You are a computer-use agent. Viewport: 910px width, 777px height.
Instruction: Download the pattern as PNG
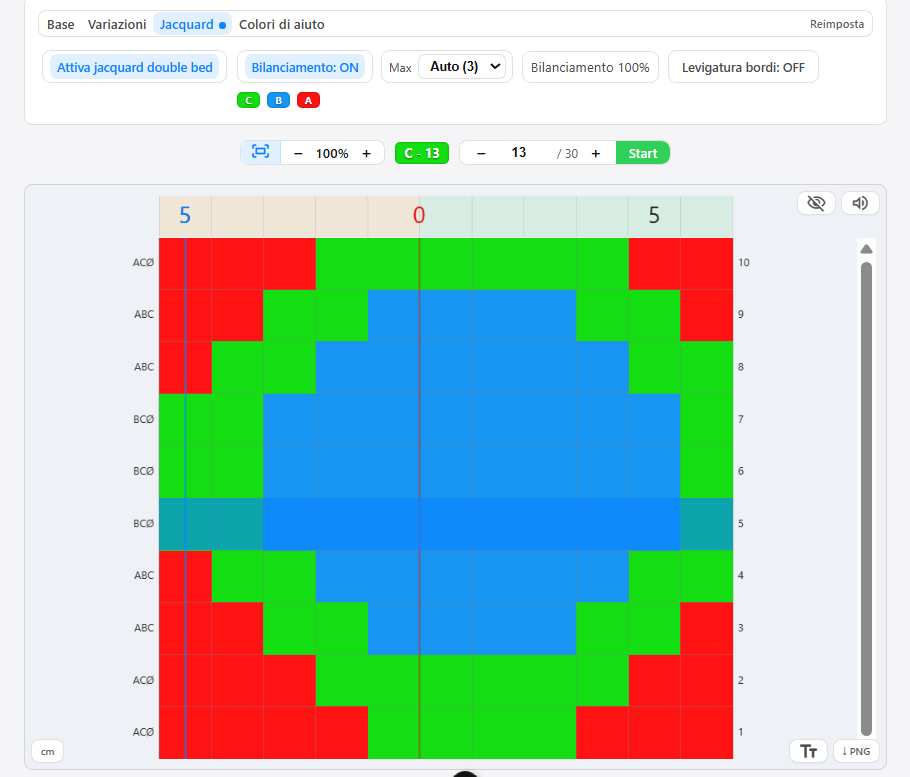tap(856, 751)
